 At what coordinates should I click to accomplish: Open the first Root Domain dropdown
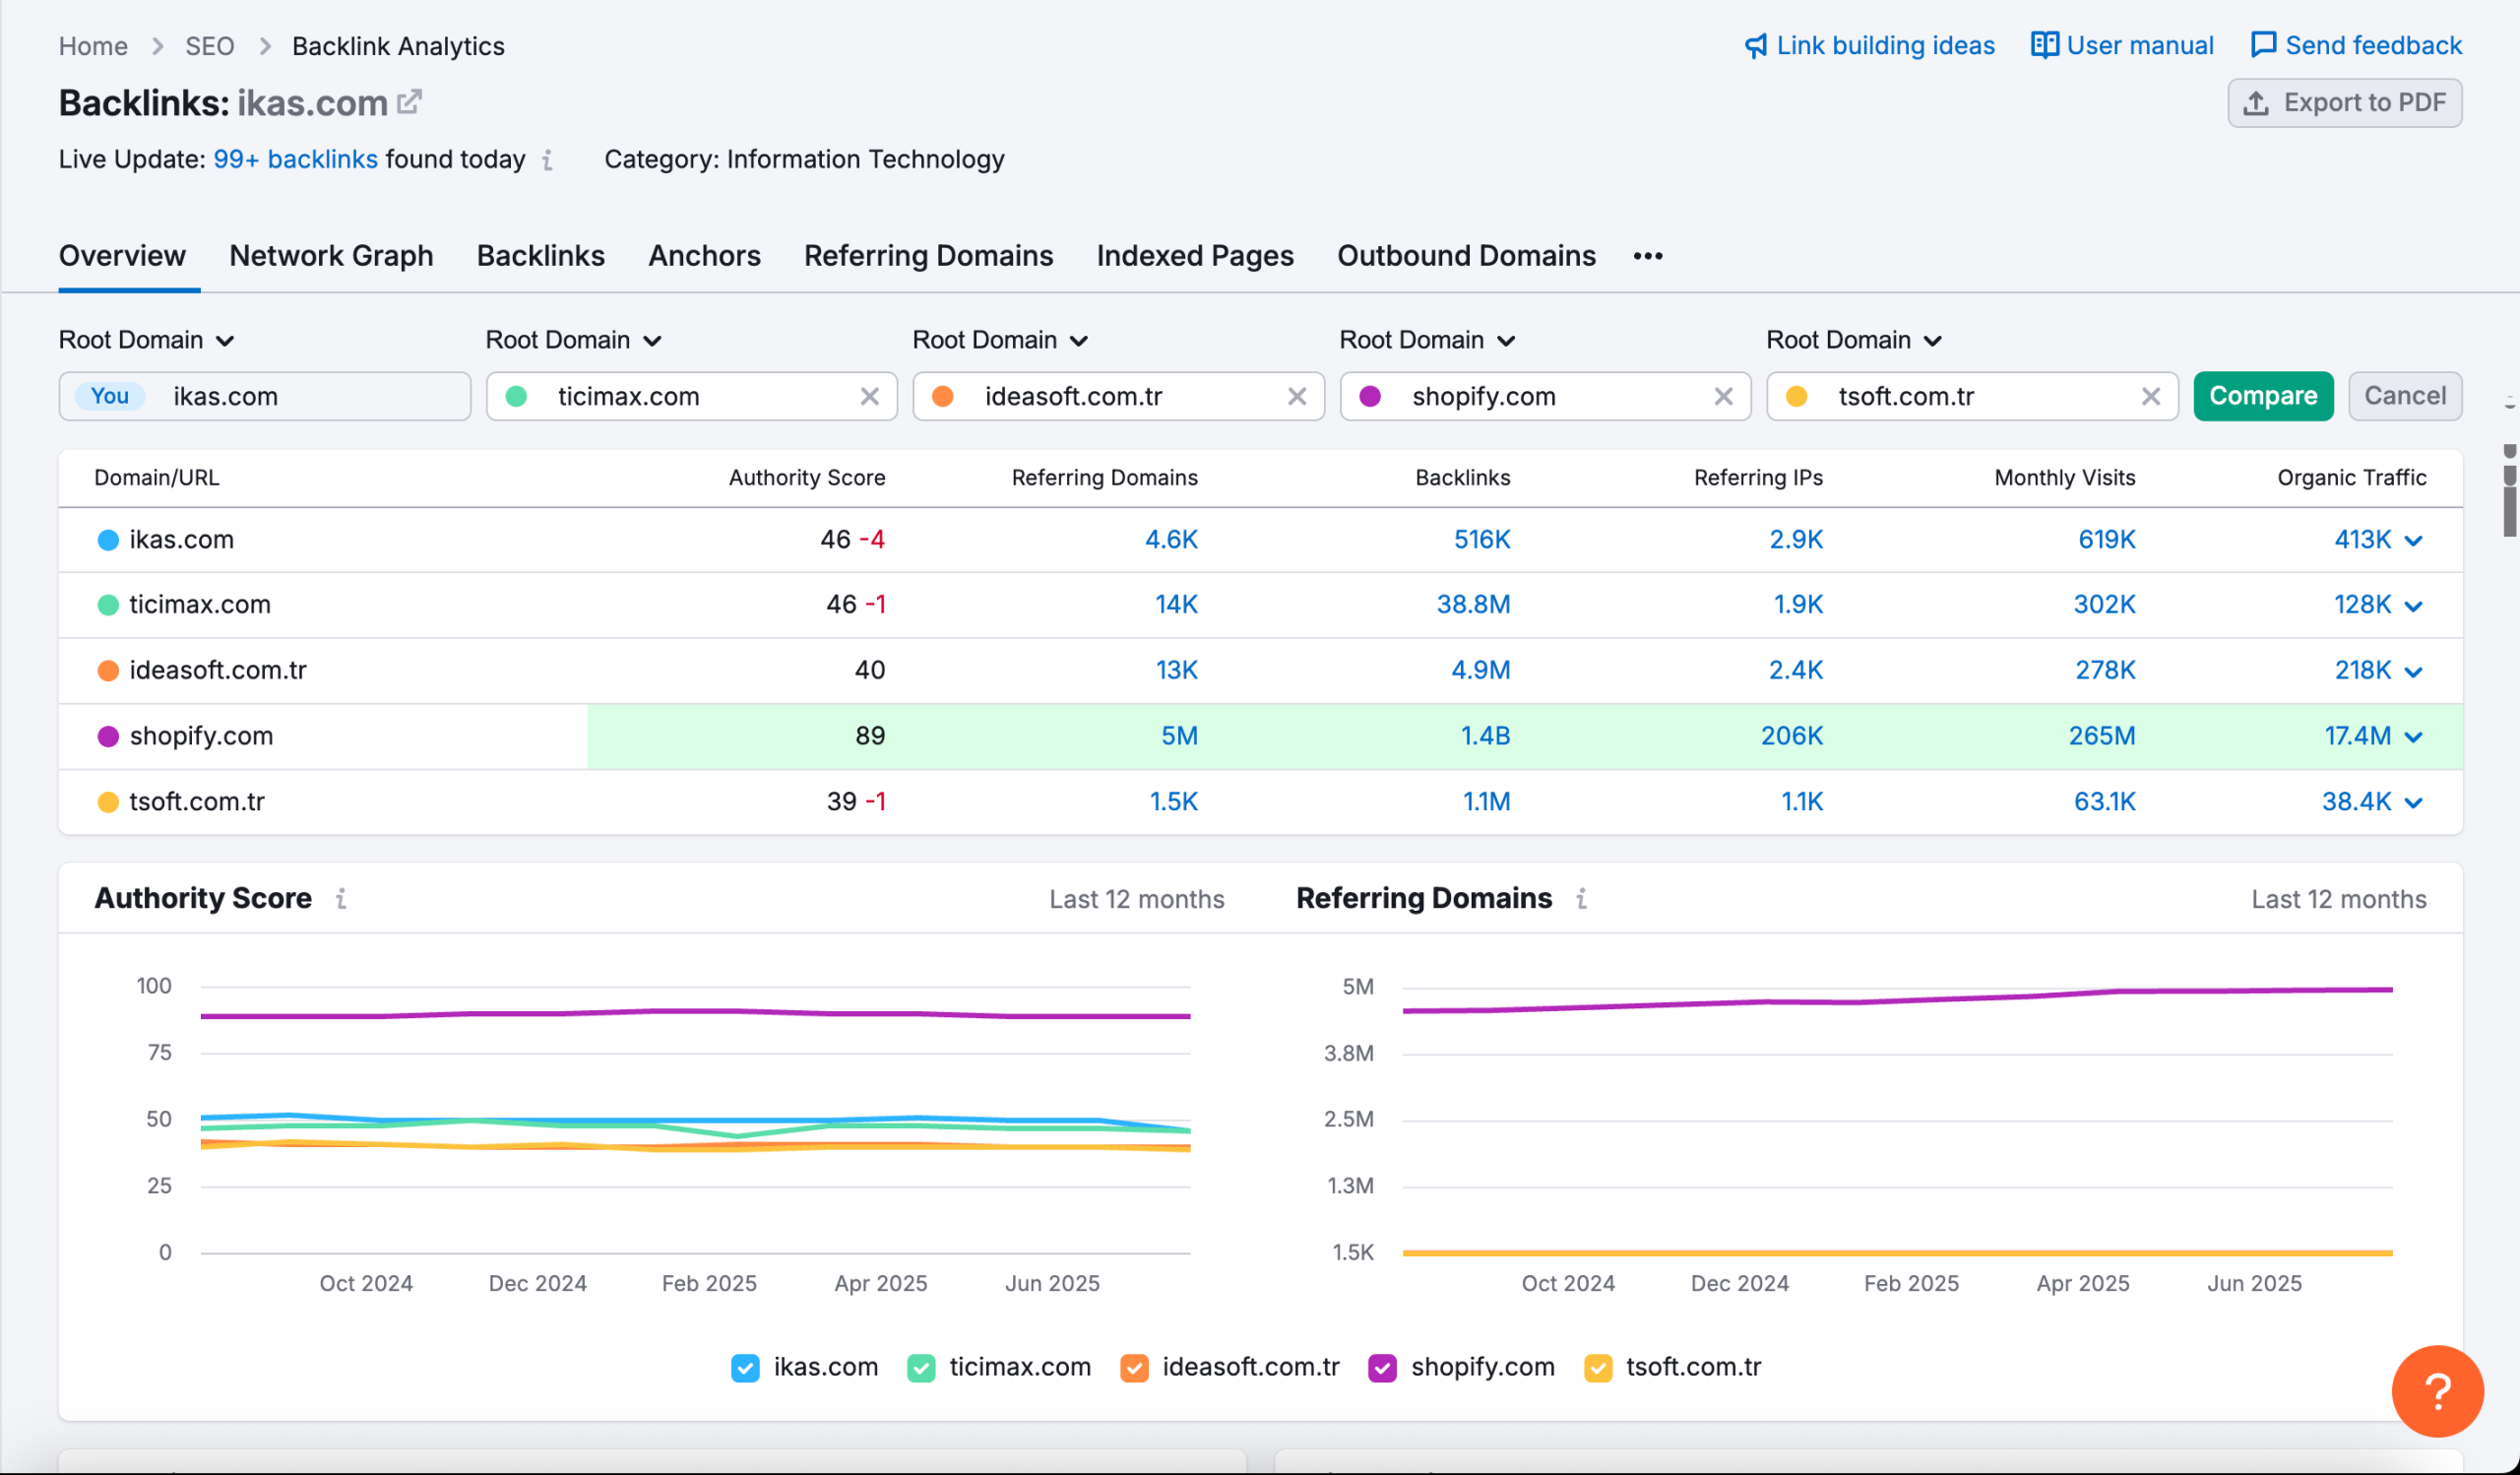click(x=147, y=340)
